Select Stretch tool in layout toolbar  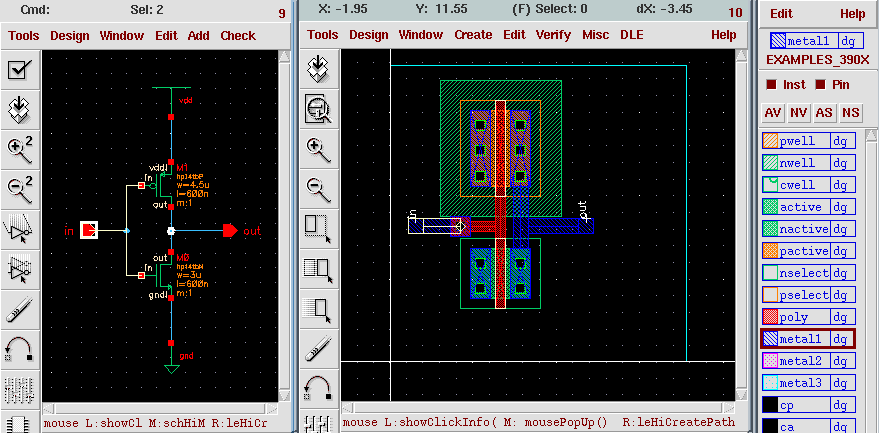tap(319, 228)
